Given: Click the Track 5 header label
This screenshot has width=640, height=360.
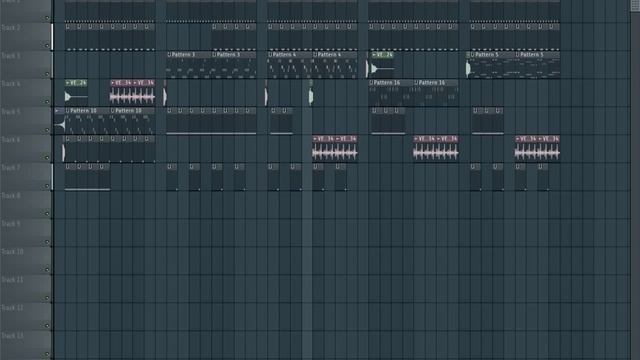Looking at the screenshot, I should (11, 111).
